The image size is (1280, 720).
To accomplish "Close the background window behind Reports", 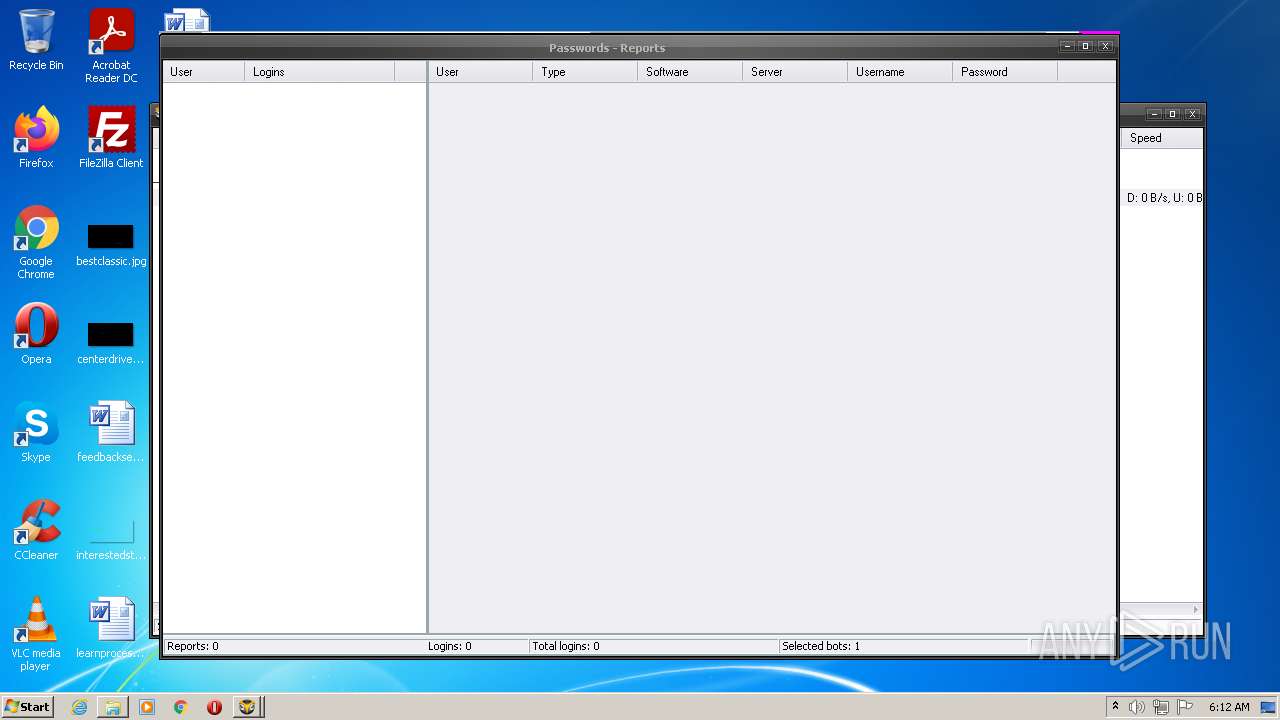I will coord(1192,114).
